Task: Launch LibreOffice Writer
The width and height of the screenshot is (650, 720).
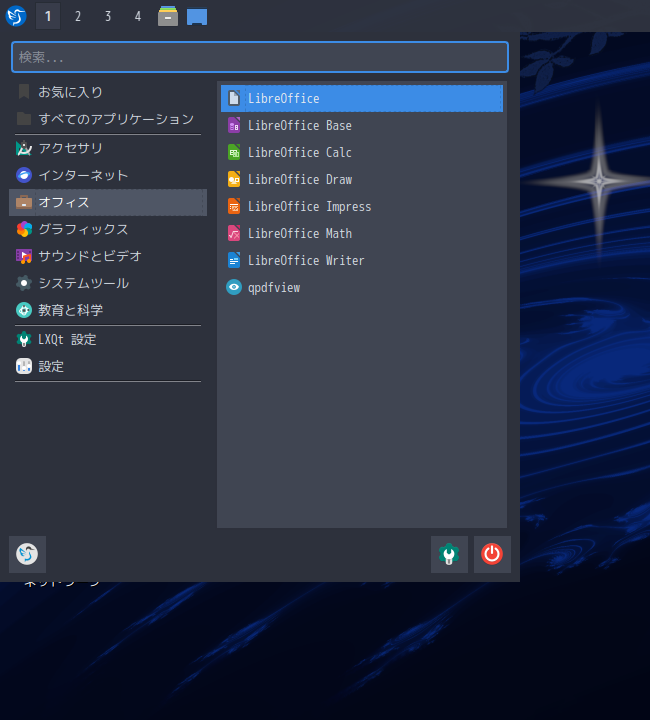Action: [362, 261]
